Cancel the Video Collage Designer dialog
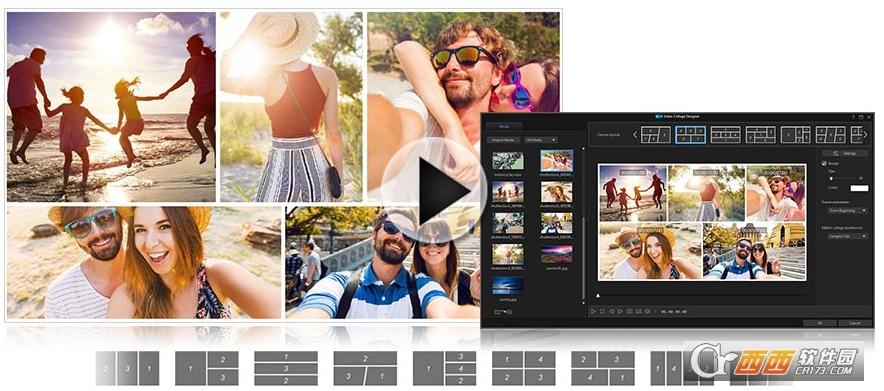This screenshot has width=884, height=391. pos(855,323)
